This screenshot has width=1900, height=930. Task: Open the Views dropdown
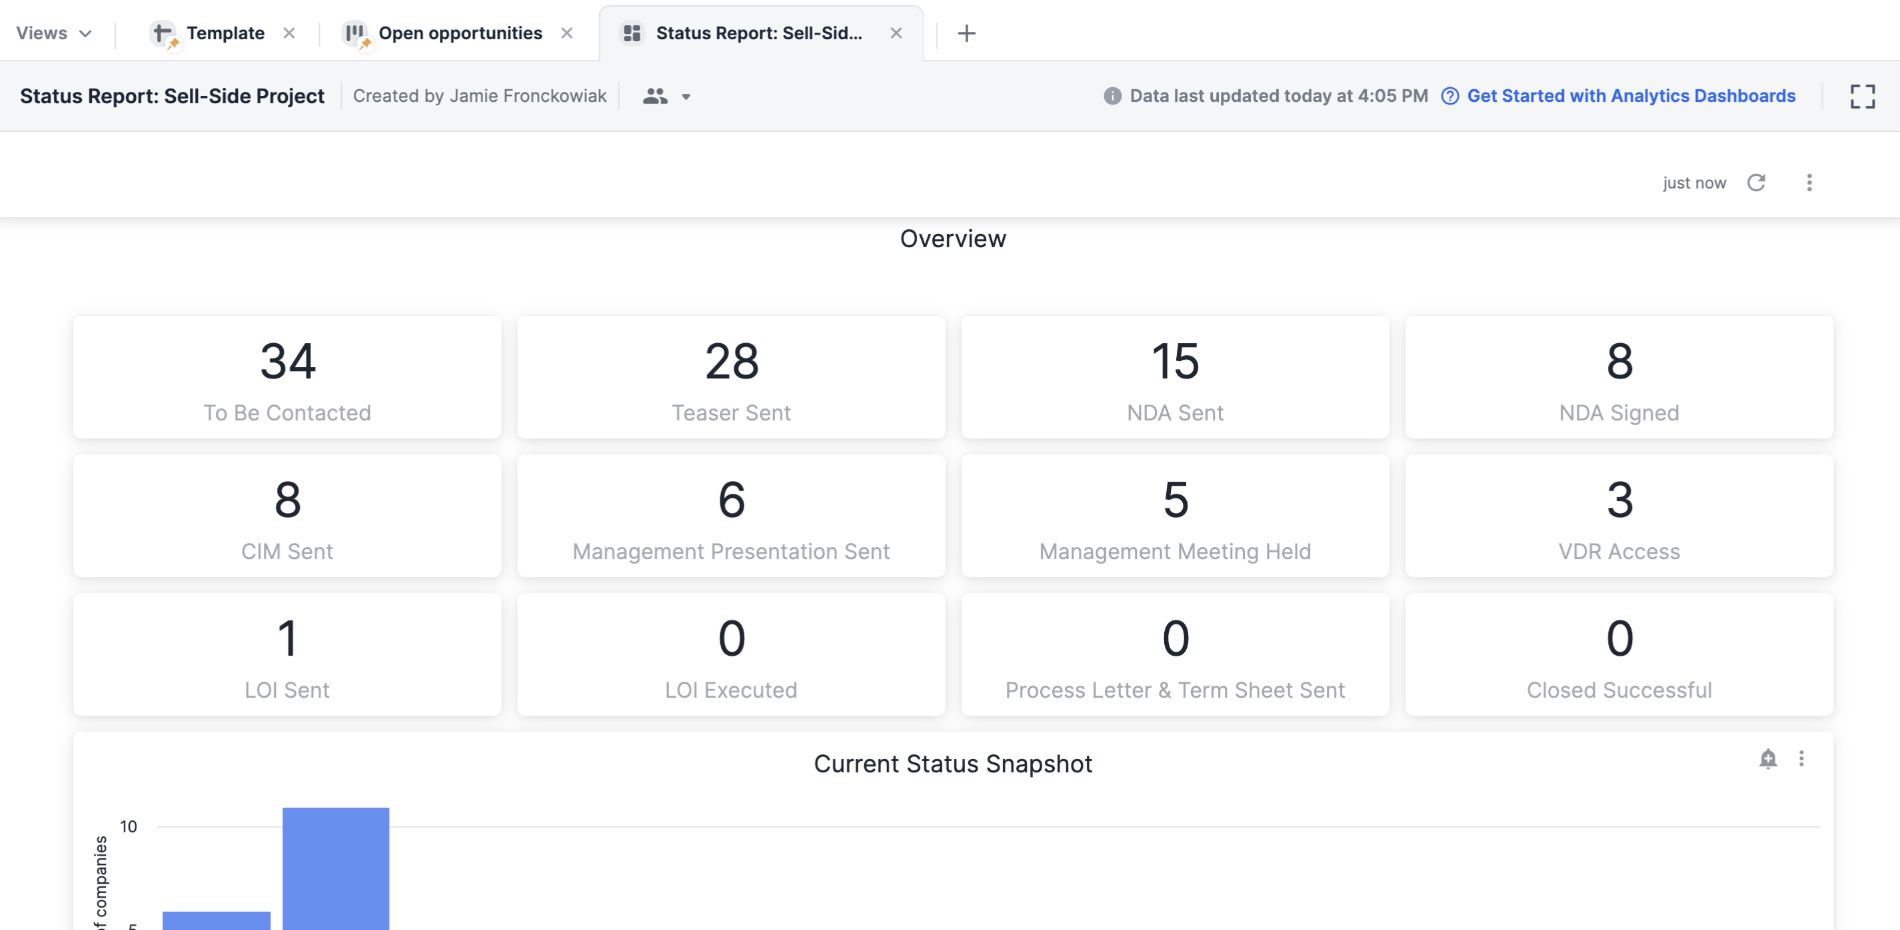tap(54, 32)
